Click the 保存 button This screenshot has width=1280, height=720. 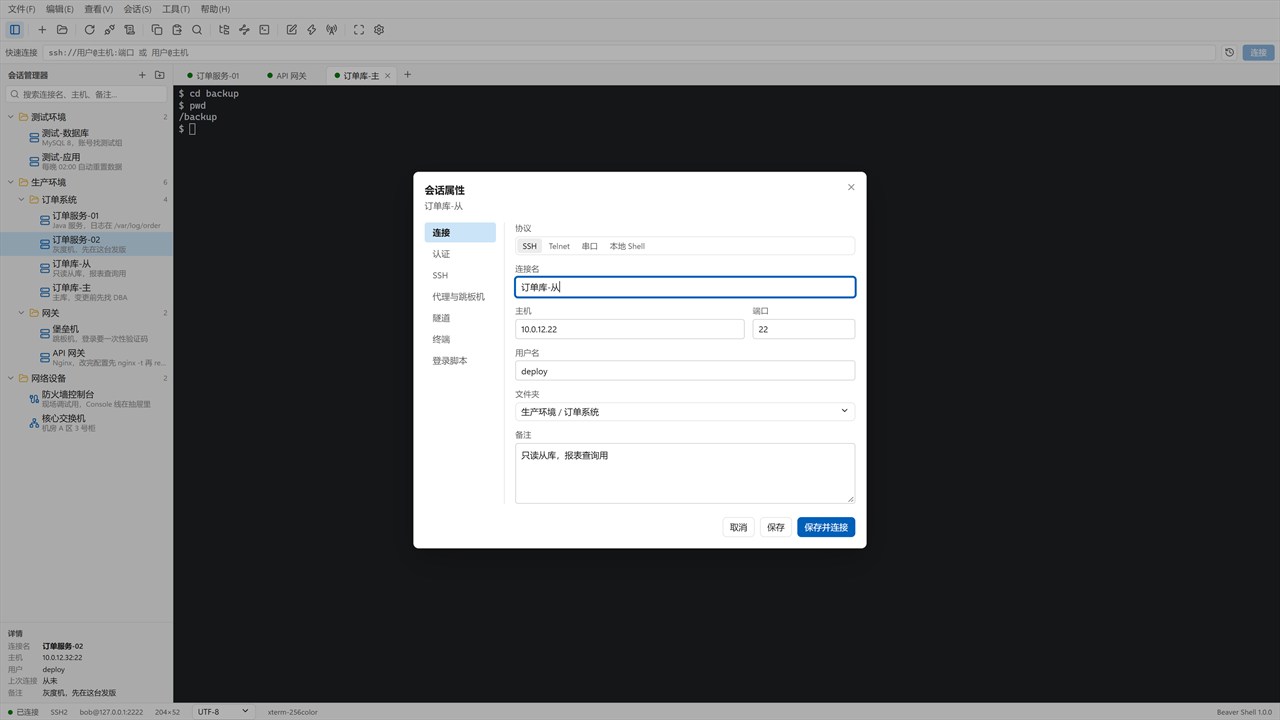[776, 527]
